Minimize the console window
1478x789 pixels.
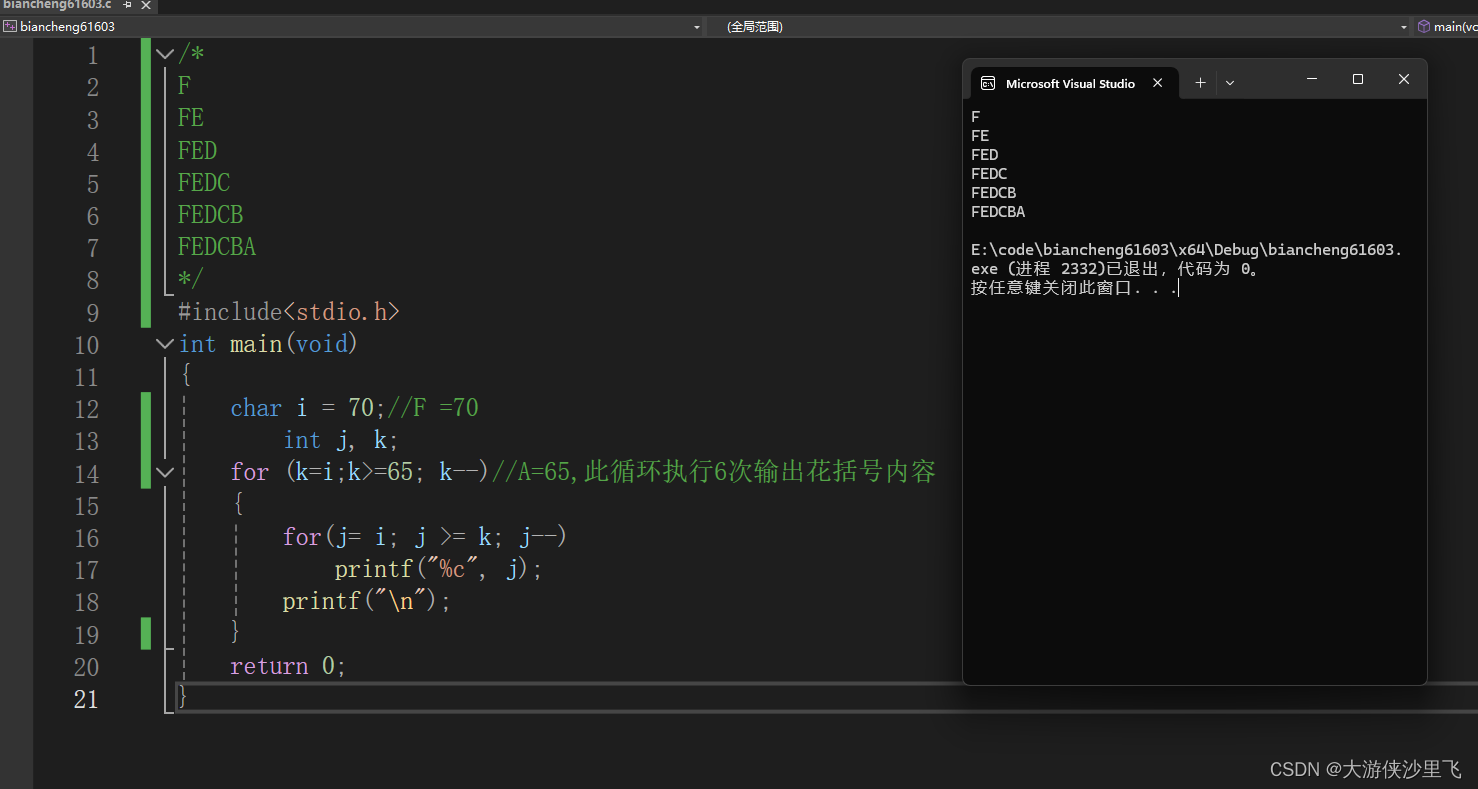tap(1312, 79)
